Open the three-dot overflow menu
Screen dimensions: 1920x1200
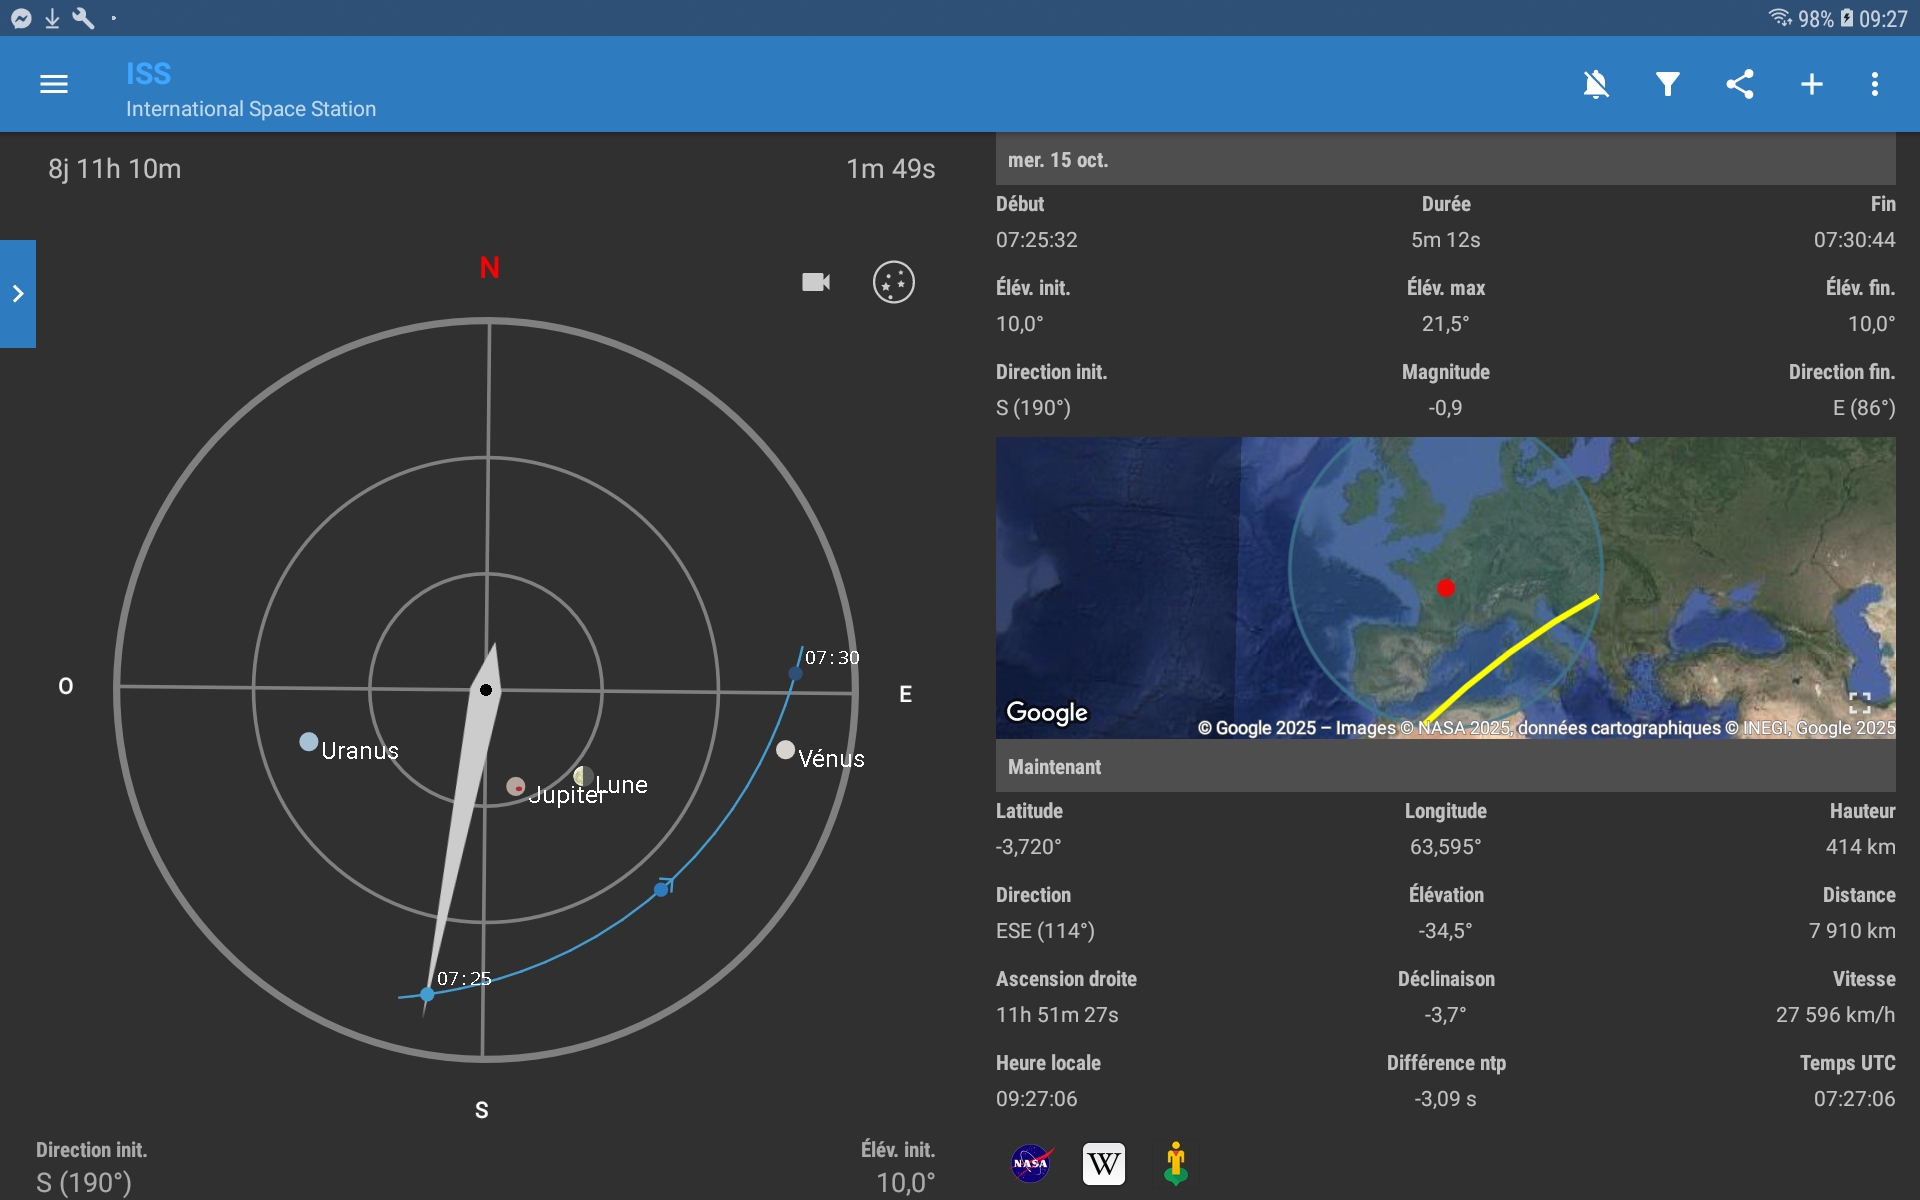(x=1875, y=84)
